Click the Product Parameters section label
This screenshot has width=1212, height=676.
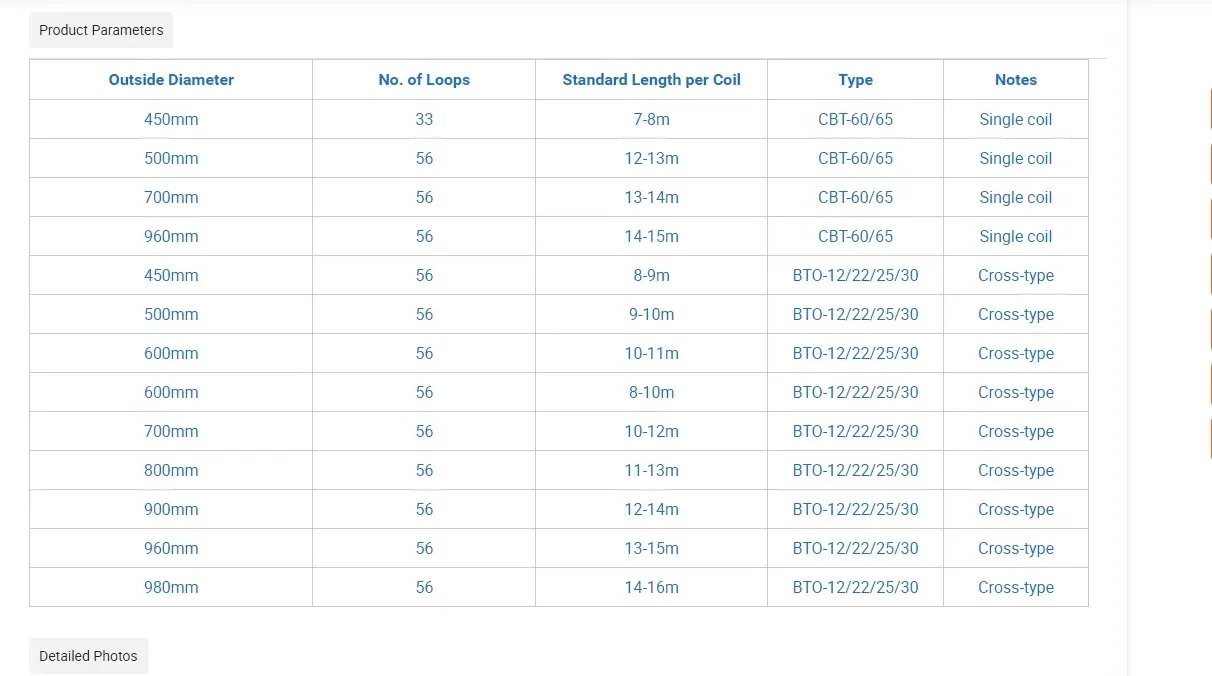pyautogui.click(x=101, y=30)
